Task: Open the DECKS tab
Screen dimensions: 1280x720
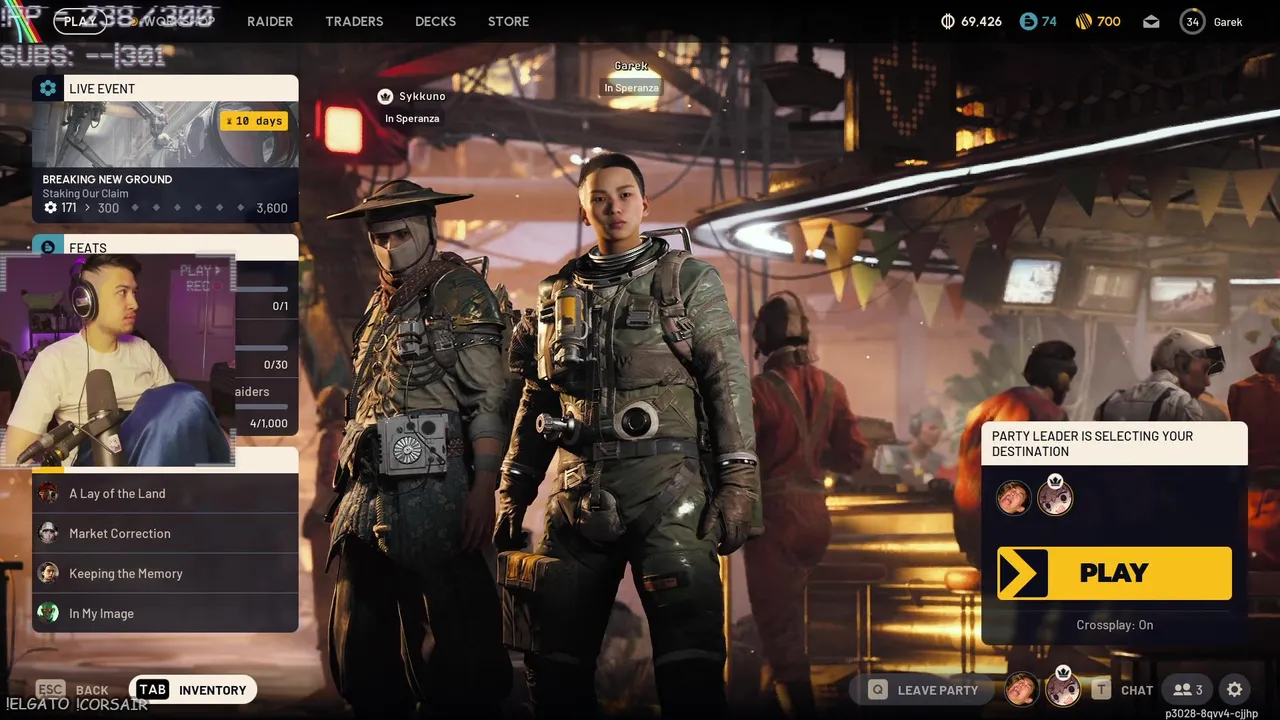Action: 435,21
